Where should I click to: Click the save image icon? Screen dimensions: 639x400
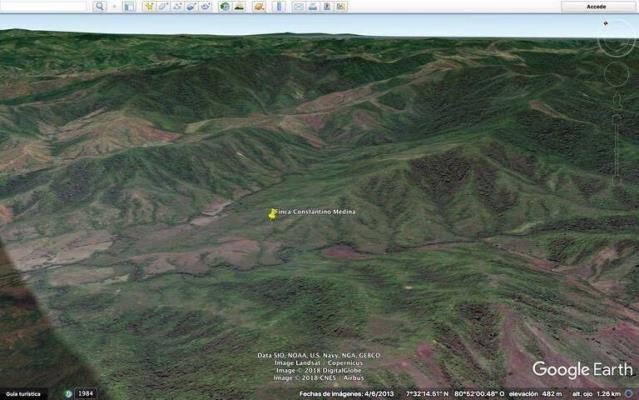(x=326, y=6)
